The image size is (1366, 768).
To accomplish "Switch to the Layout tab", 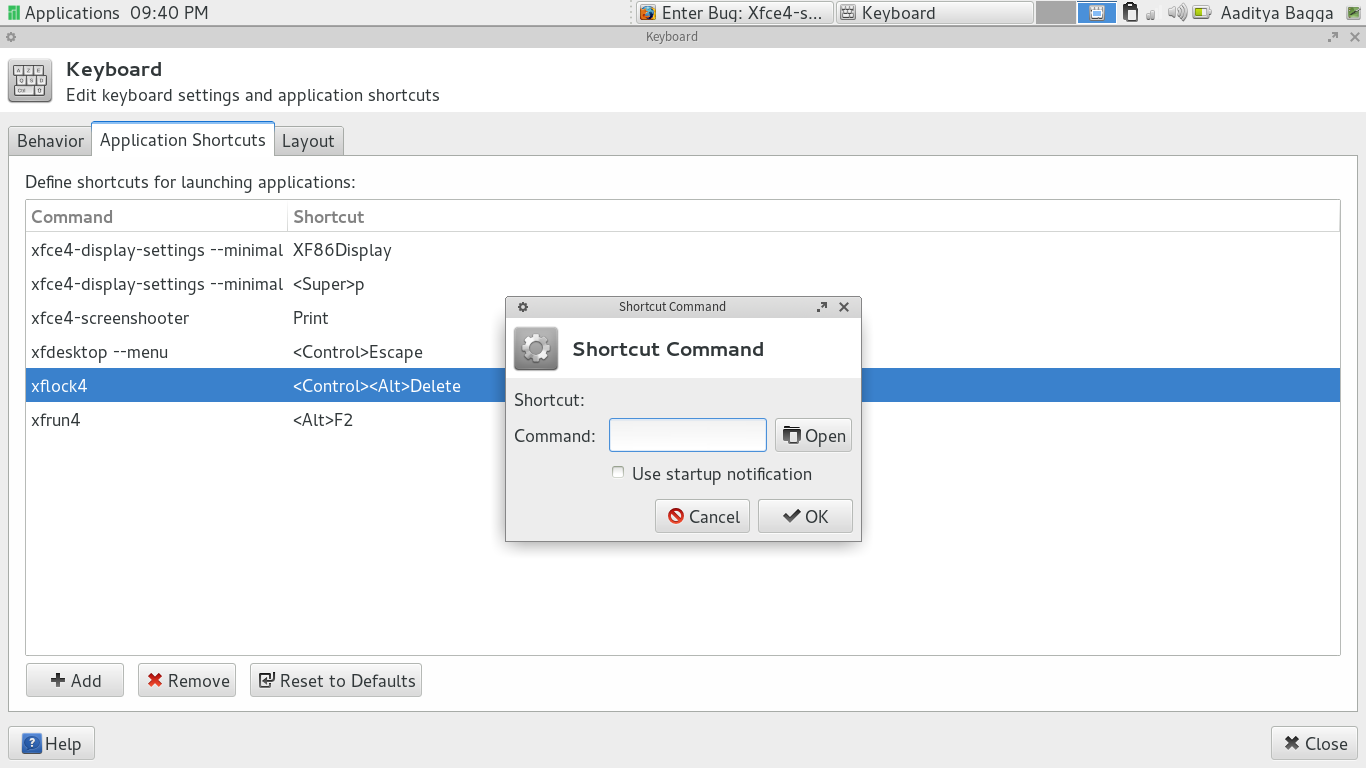I will (x=308, y=141).
